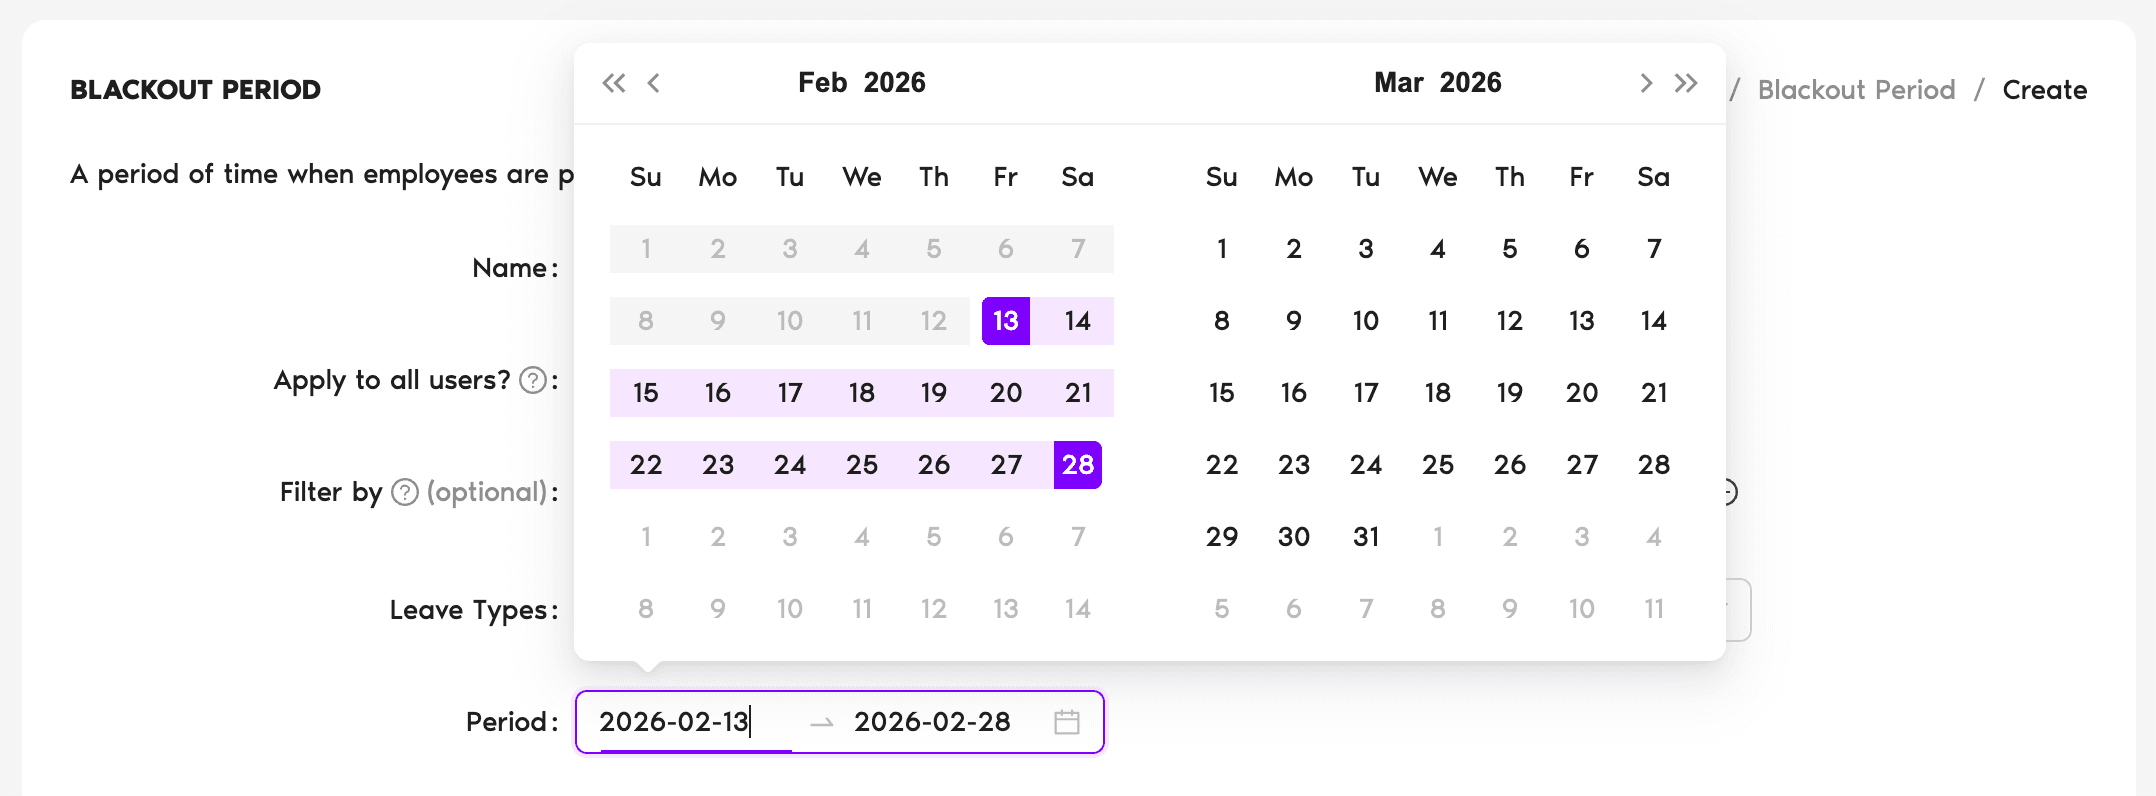Jump to next year with double-right arrow

[1687, 83]
